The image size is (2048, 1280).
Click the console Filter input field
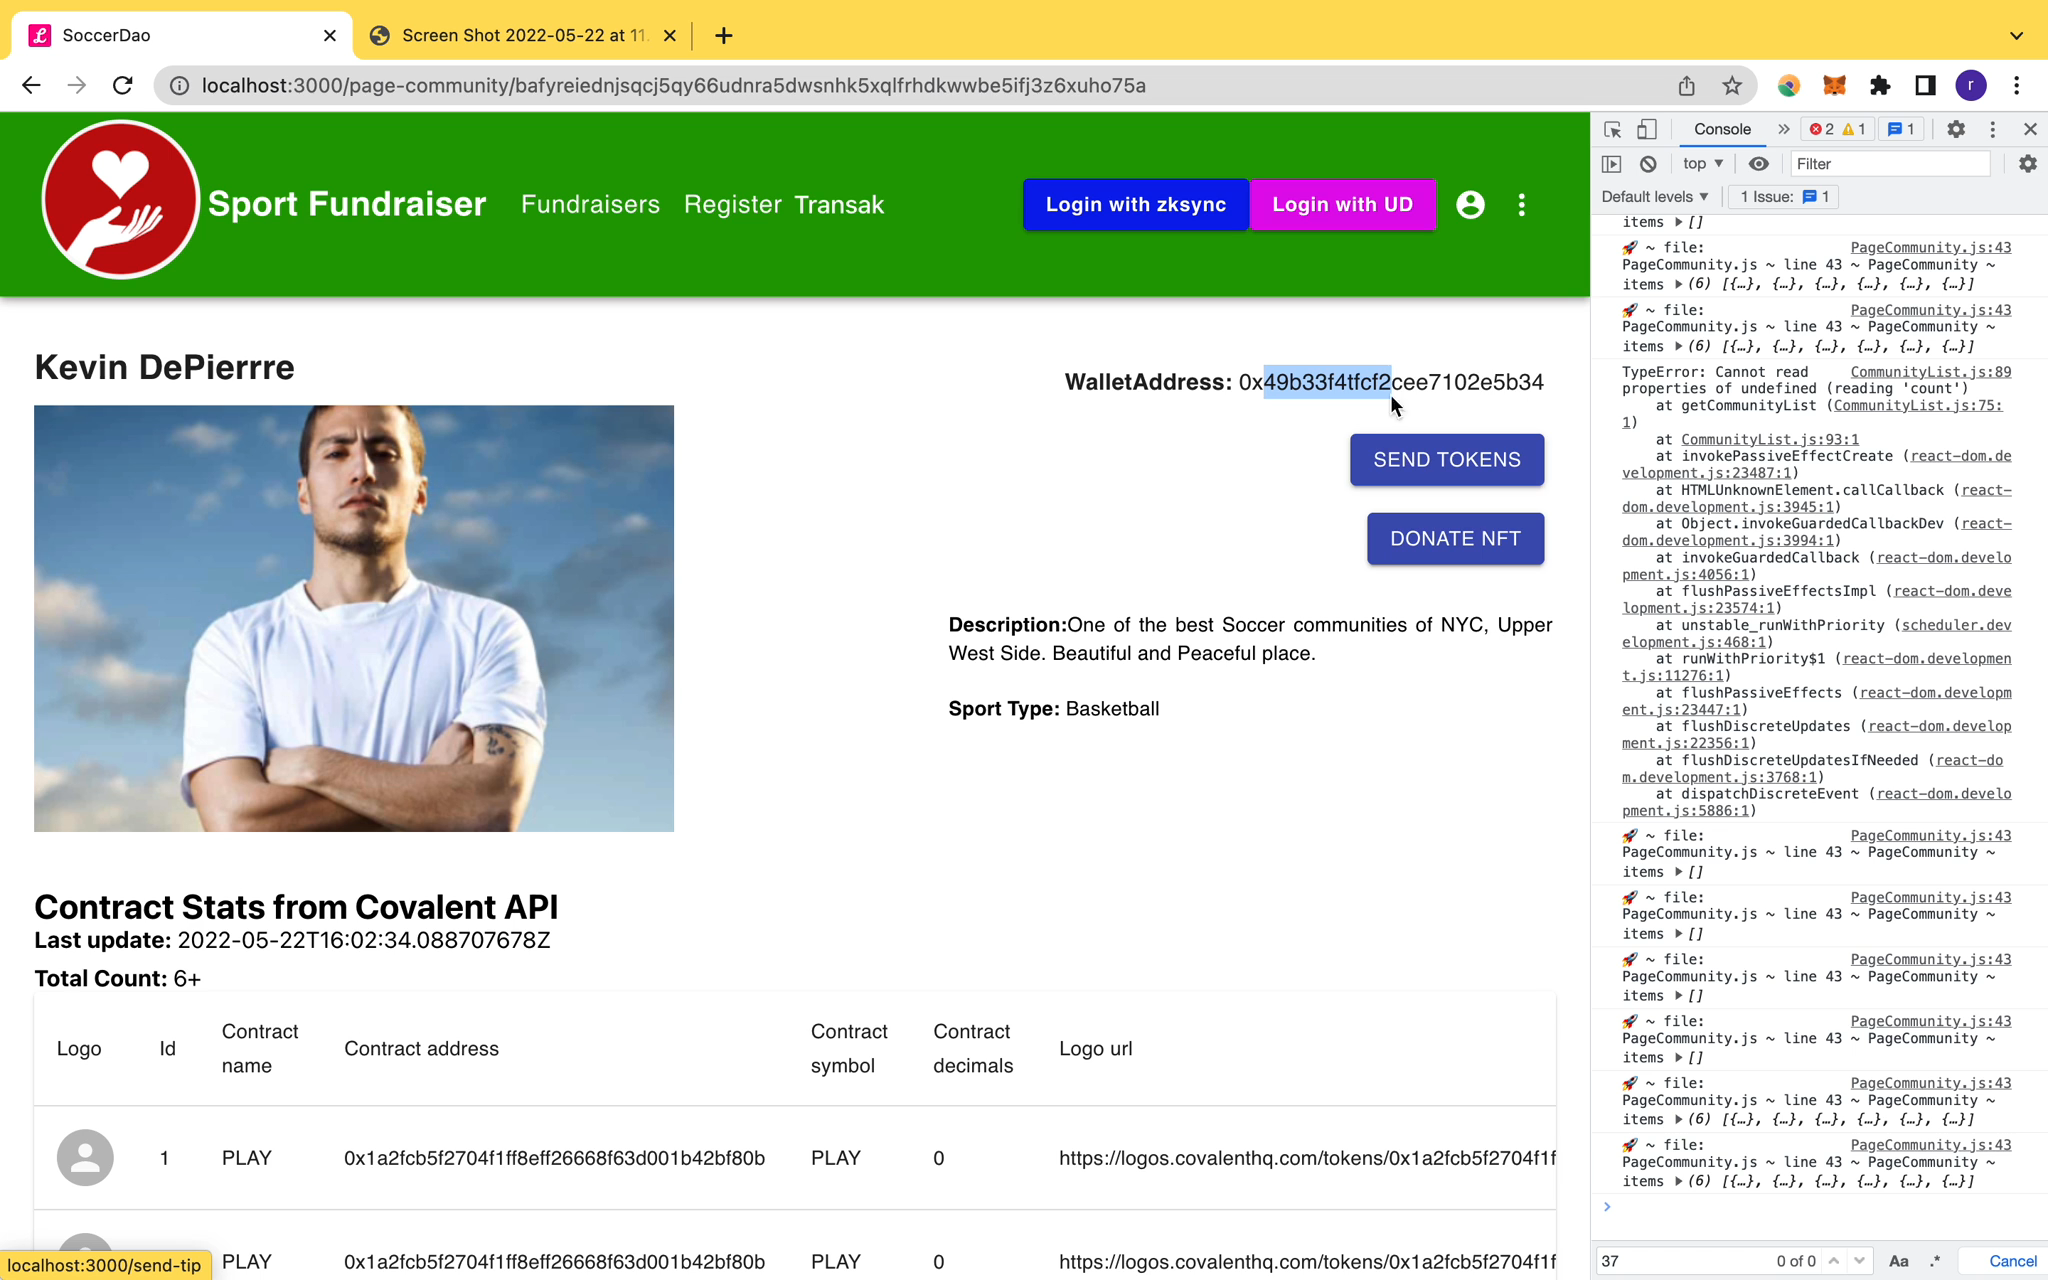tap(1889, 164)
